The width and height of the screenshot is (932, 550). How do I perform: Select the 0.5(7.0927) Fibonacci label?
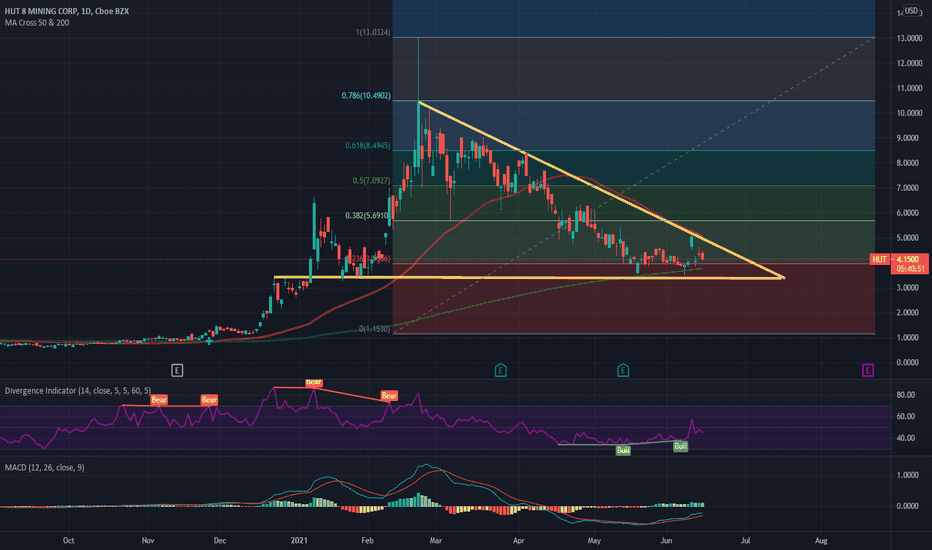pos(371,180)
